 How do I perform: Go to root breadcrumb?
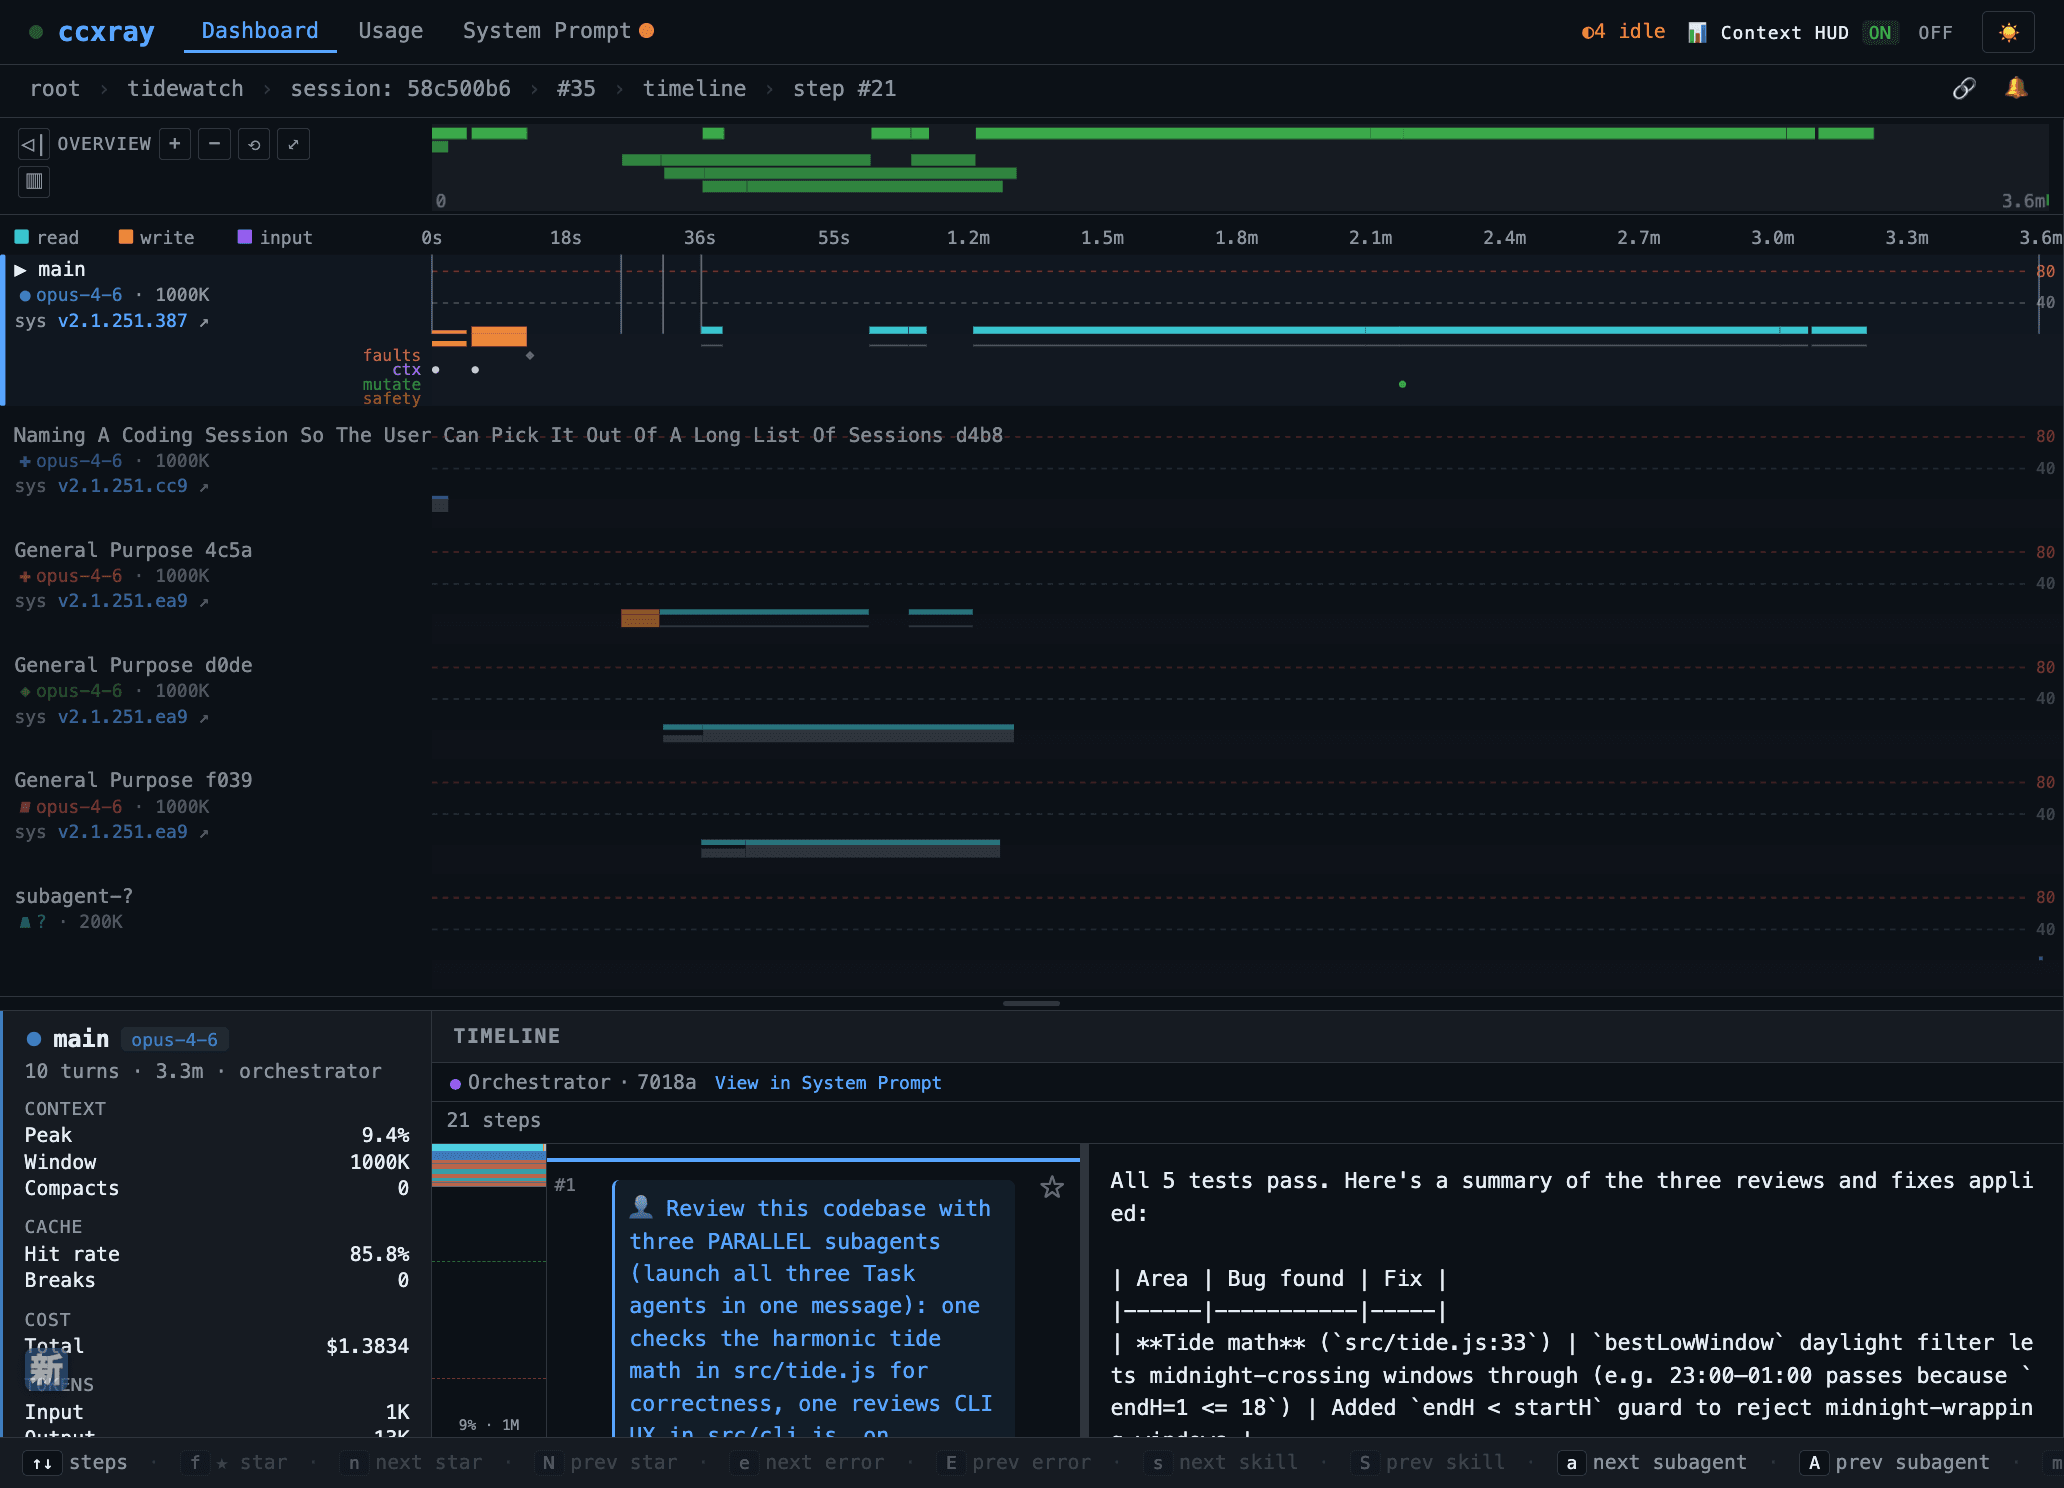55,89
